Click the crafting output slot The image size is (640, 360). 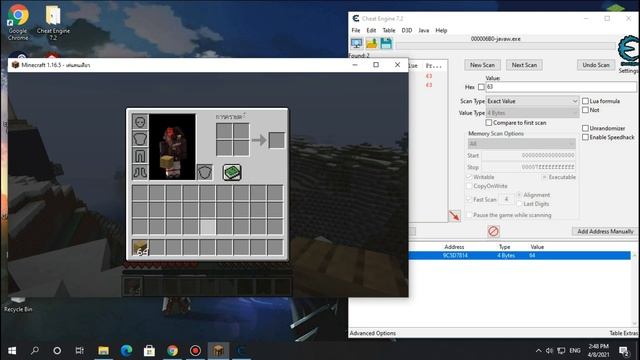click(277, 140)
